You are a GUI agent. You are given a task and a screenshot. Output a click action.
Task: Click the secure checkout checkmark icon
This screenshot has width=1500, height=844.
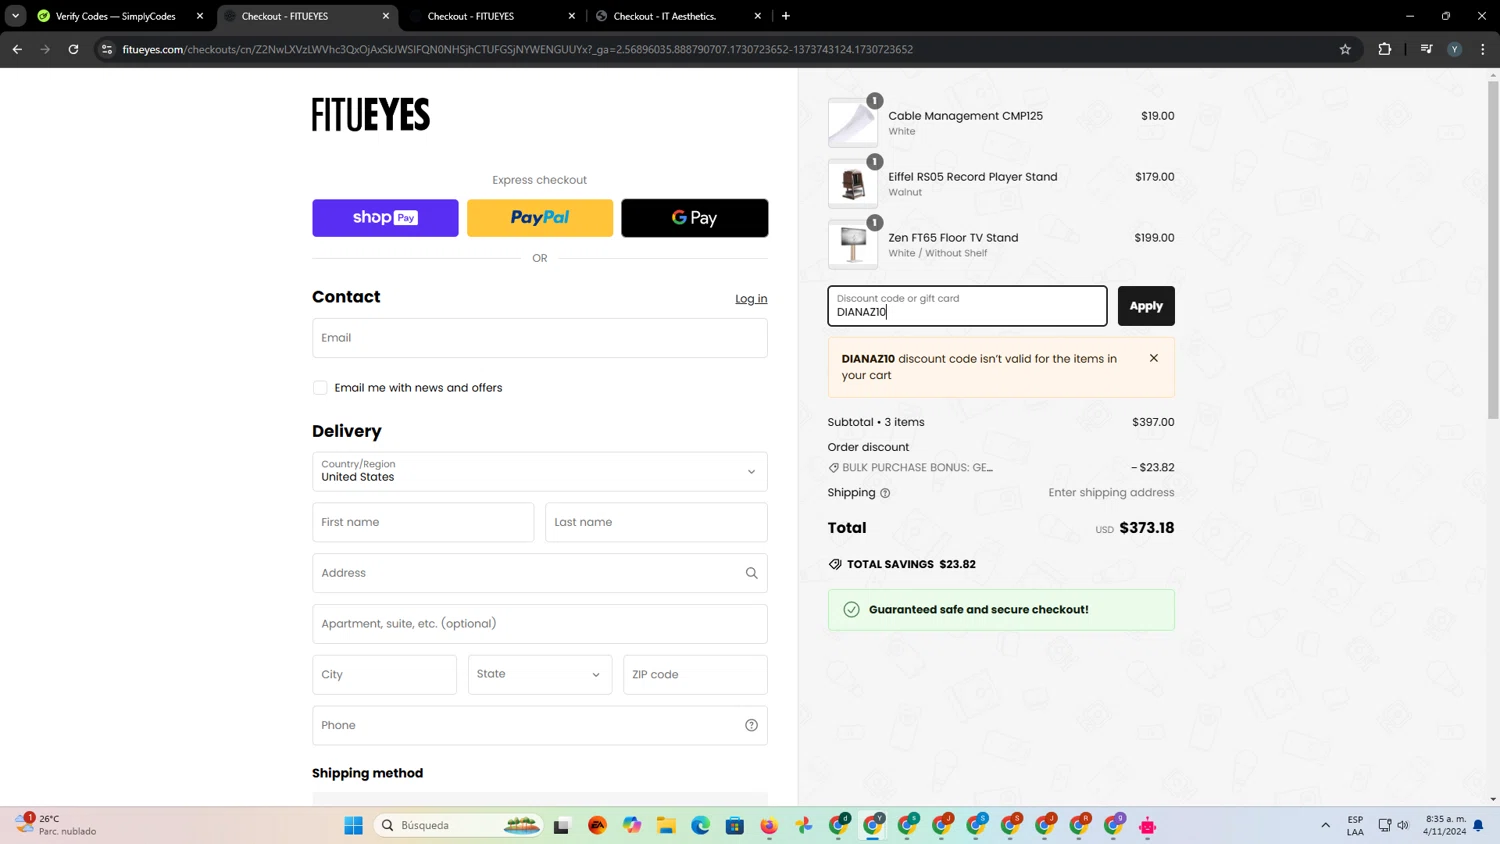tap(851, 610)
